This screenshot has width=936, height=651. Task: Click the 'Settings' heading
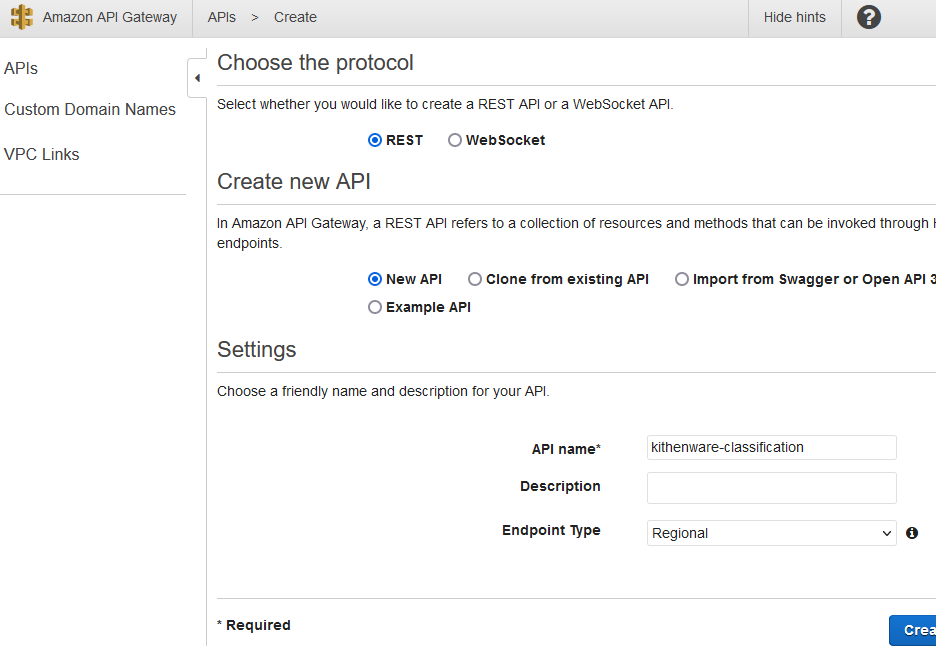click(257, 350)
